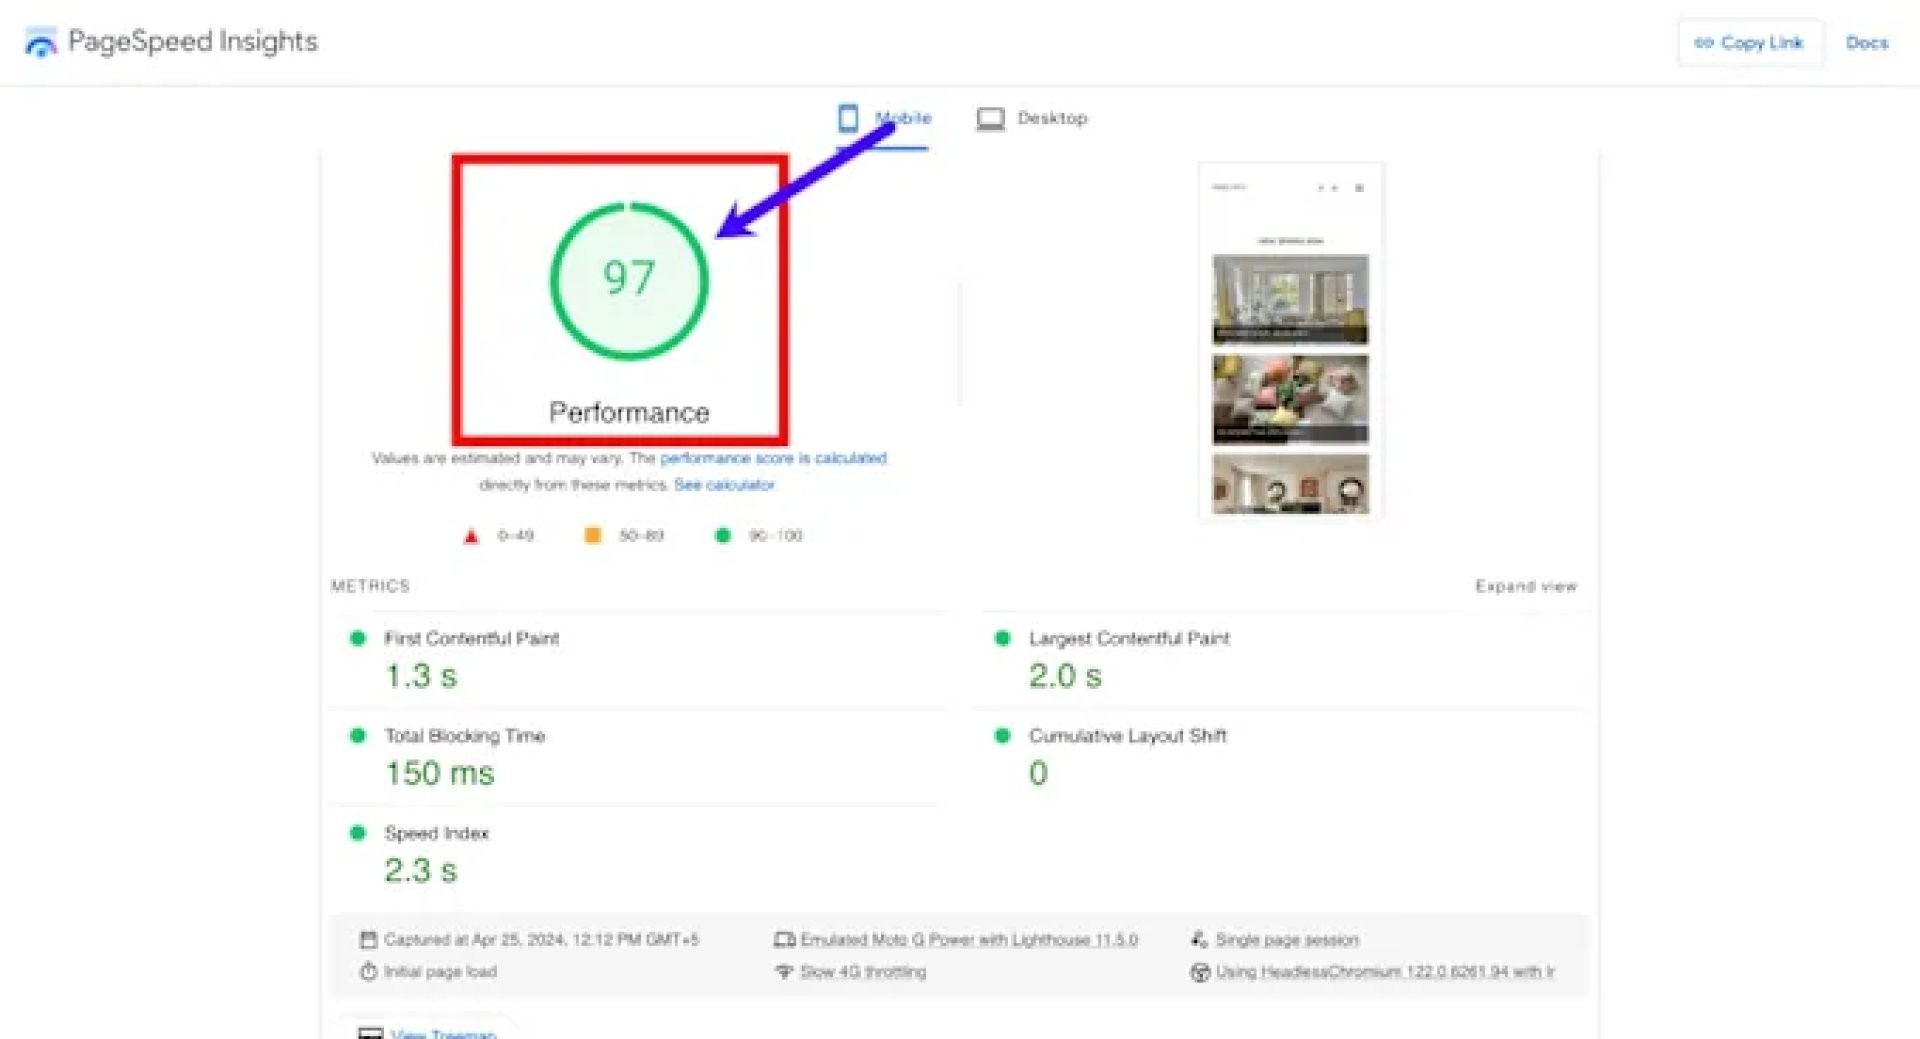Click the device icon beside Emulated Moto G Power
This screenshot has width=1920, height=1039.
pos(784,940)
